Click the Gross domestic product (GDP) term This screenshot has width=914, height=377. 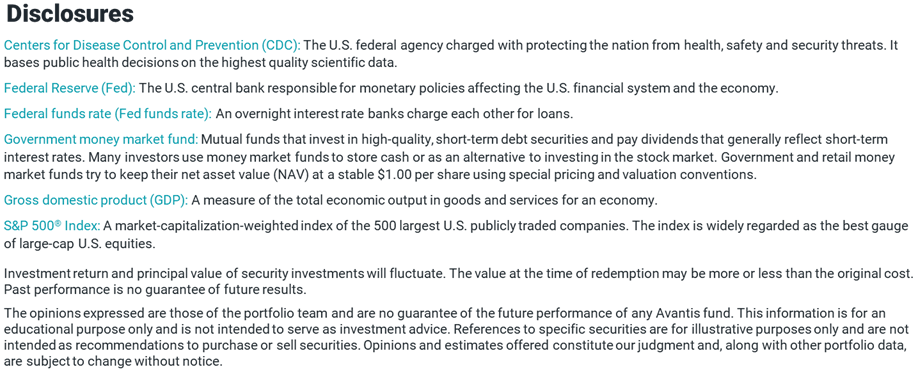(96, 200)
